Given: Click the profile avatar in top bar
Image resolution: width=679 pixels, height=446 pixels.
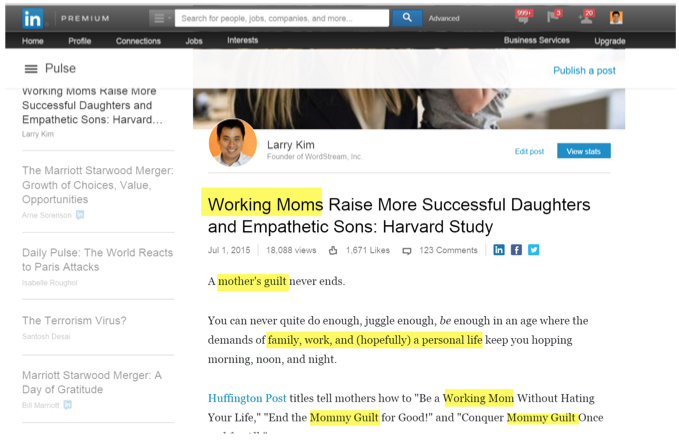Looking at the screenshot, I should point(616,17).
